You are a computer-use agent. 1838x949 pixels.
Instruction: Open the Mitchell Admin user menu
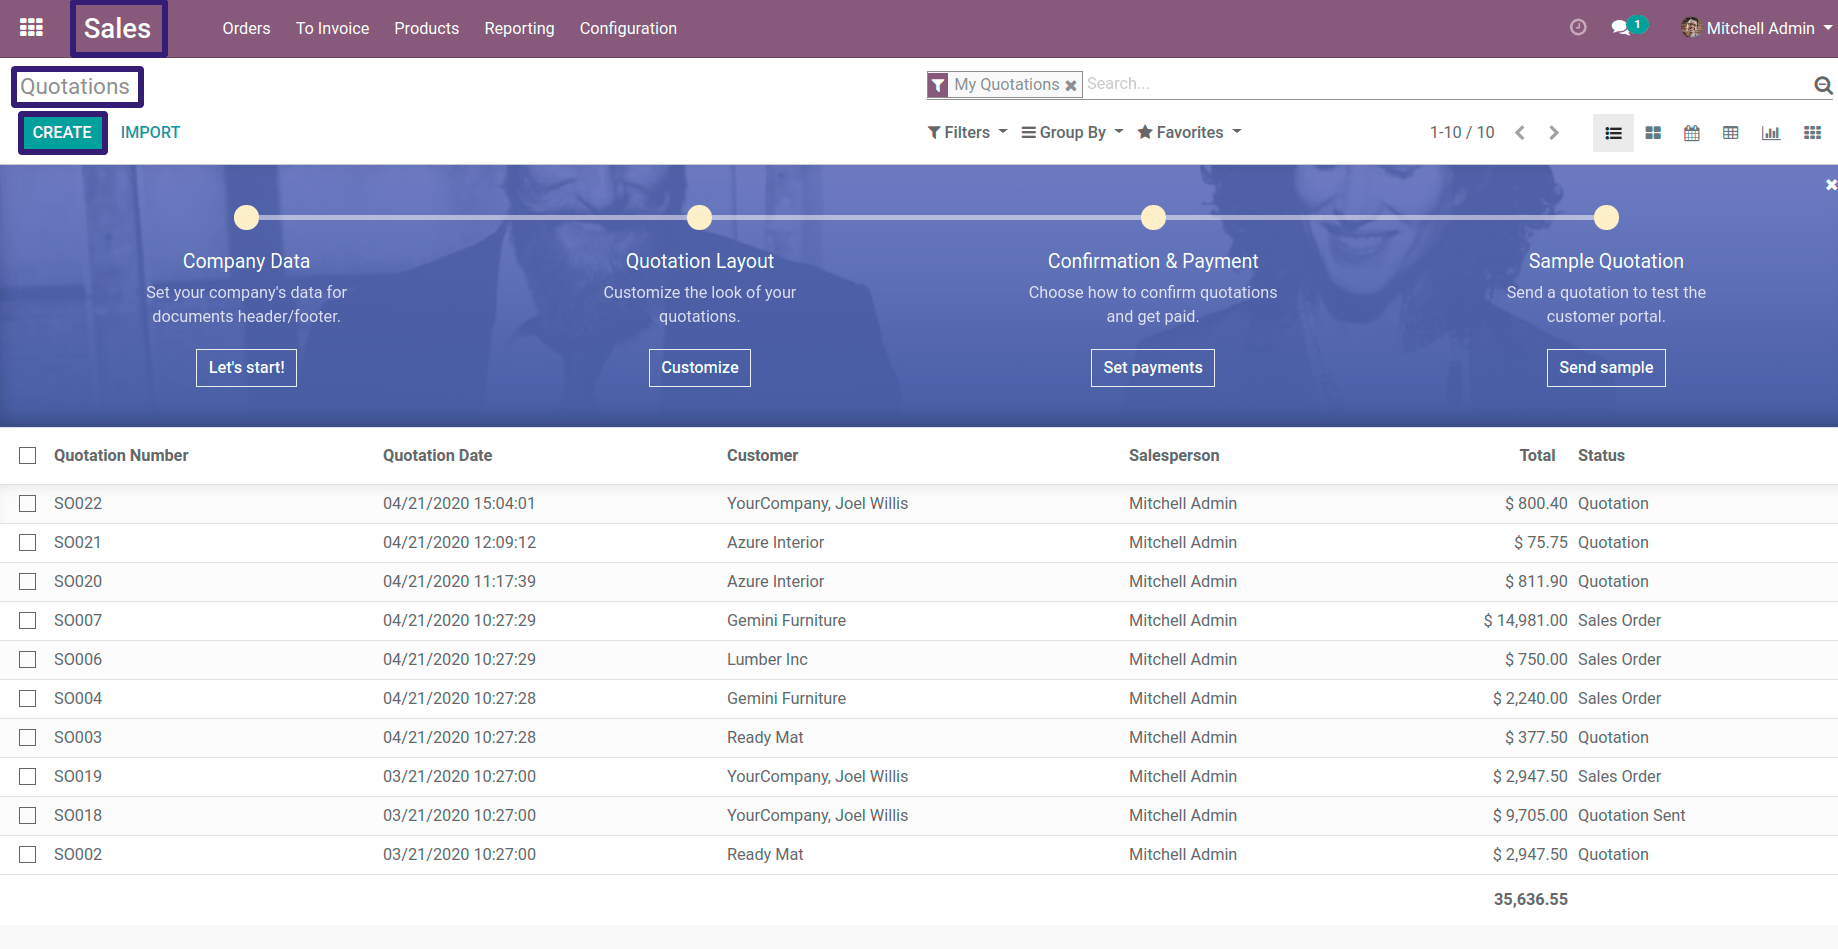point(1758,28)
